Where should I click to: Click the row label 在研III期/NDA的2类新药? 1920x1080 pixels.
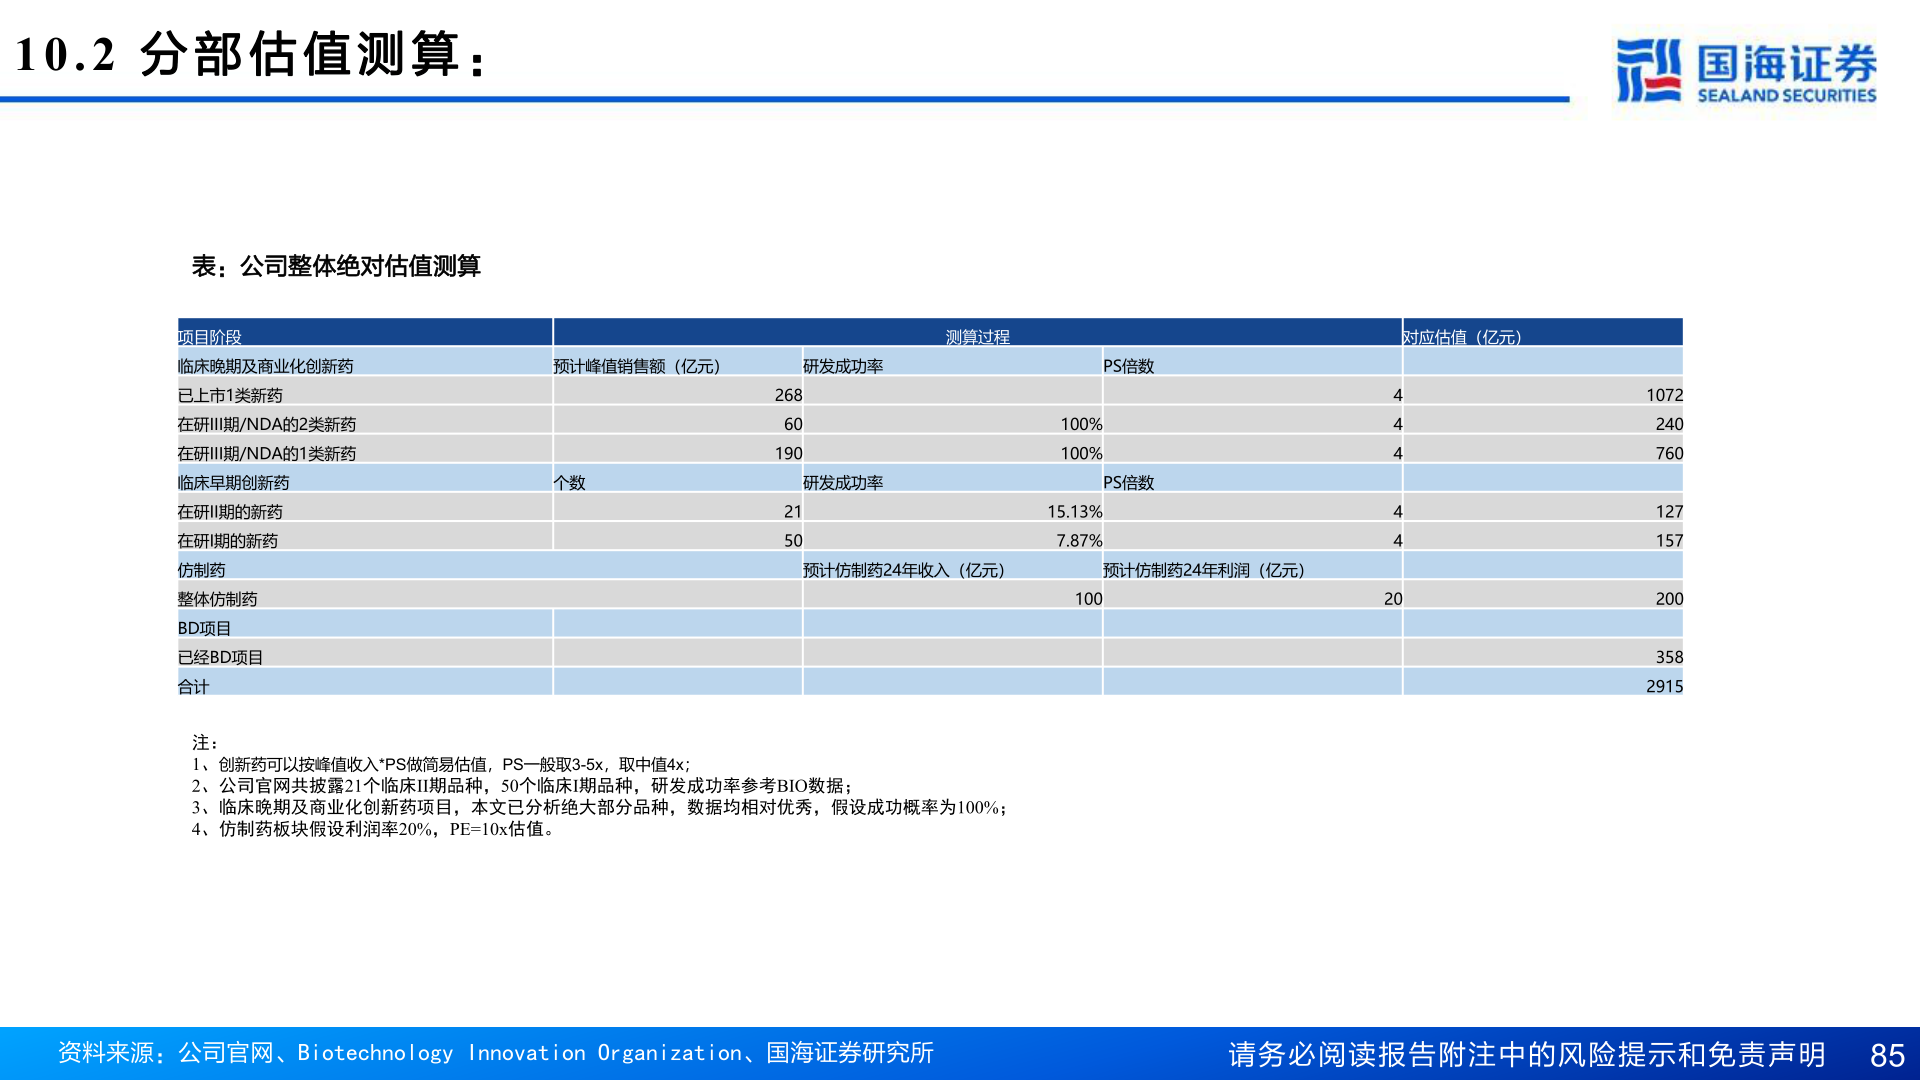(266, 424)
